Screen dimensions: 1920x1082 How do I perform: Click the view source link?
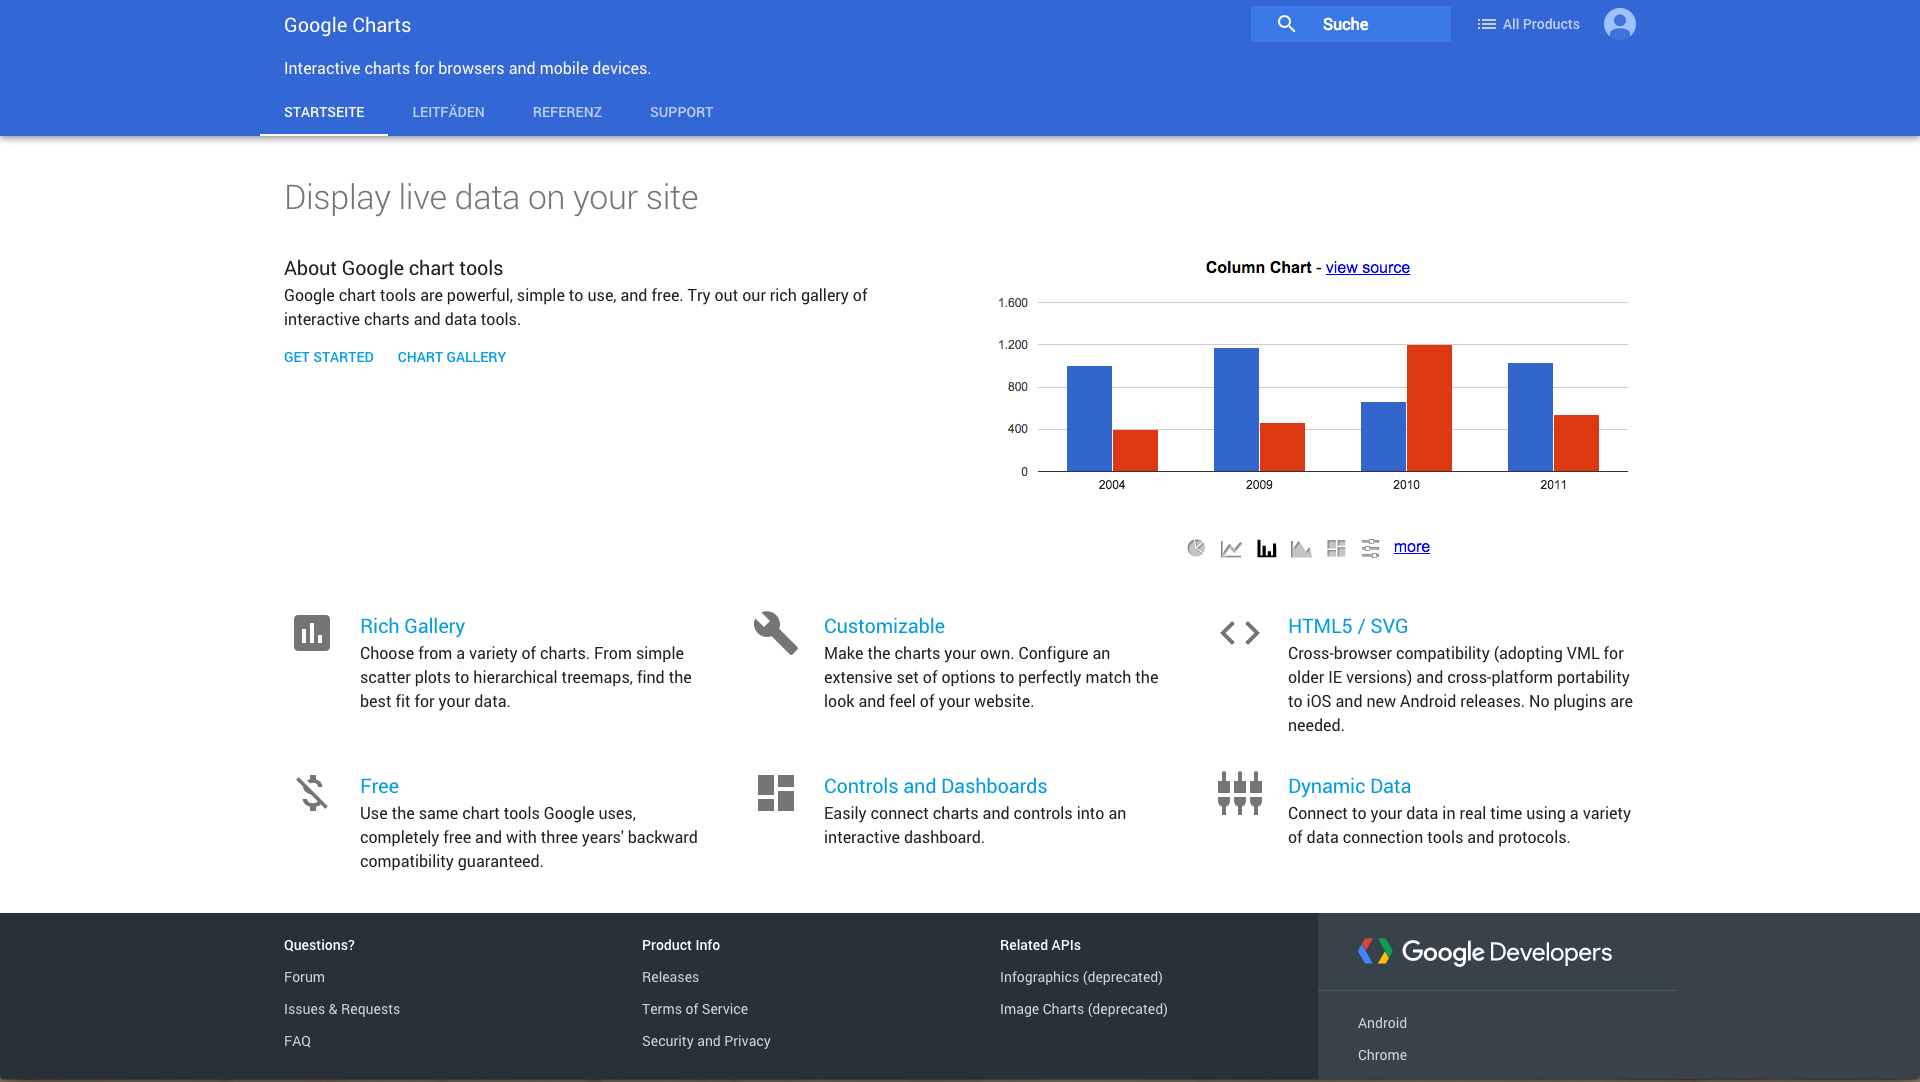(1368, 267)
